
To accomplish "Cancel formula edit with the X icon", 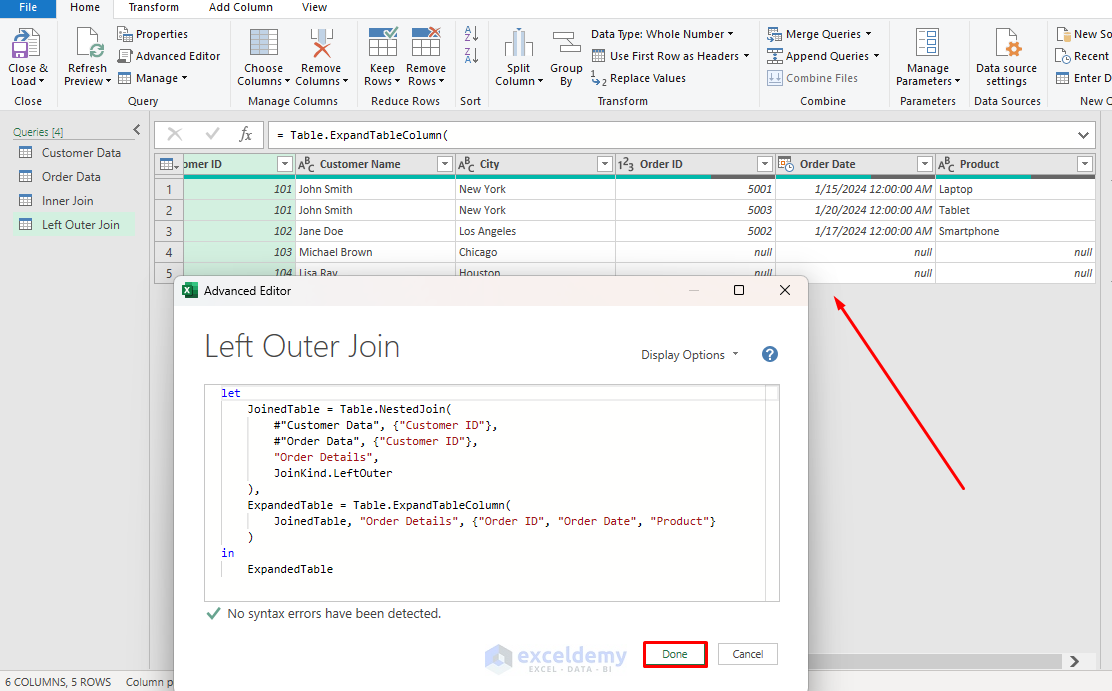I will tap(175, 134).
